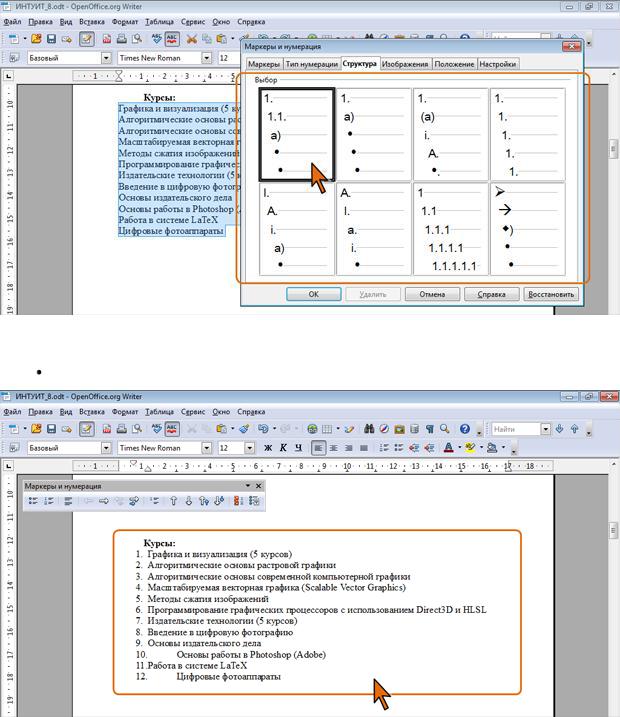Confirm the dialog with OK
620x717 pixels.
point(314,294)
